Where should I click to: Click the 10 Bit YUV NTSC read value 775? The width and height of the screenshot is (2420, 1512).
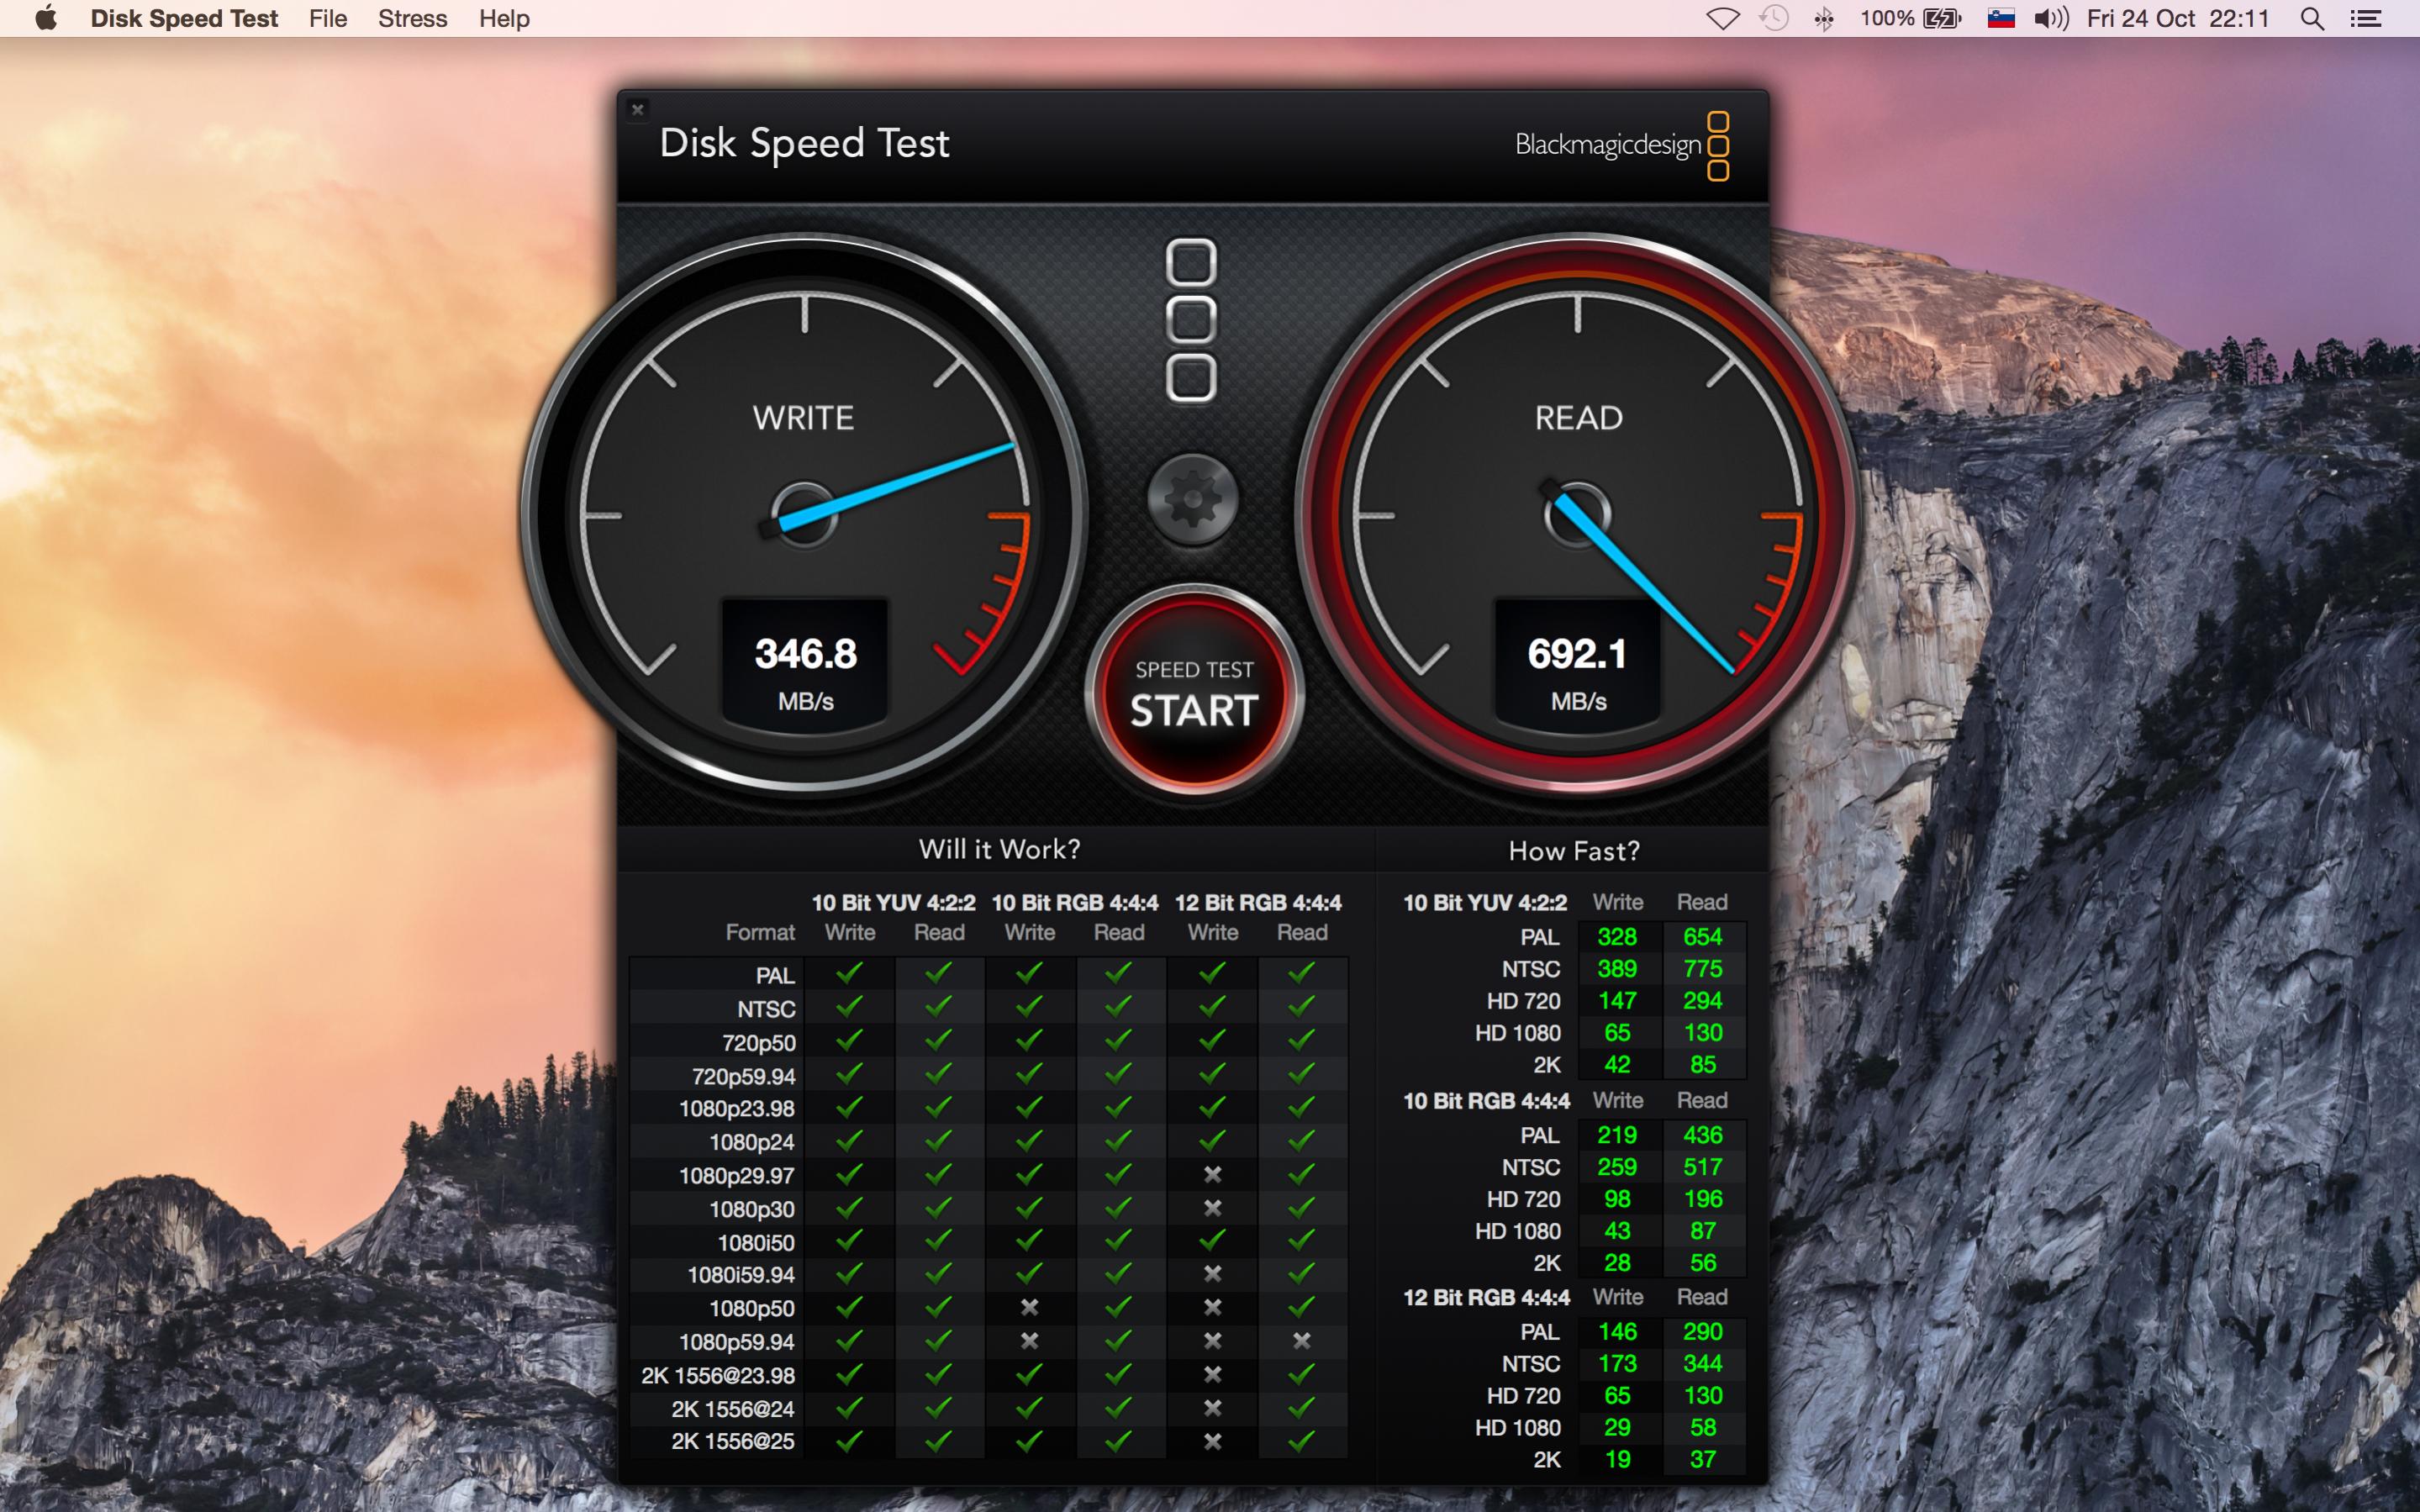1702,969
